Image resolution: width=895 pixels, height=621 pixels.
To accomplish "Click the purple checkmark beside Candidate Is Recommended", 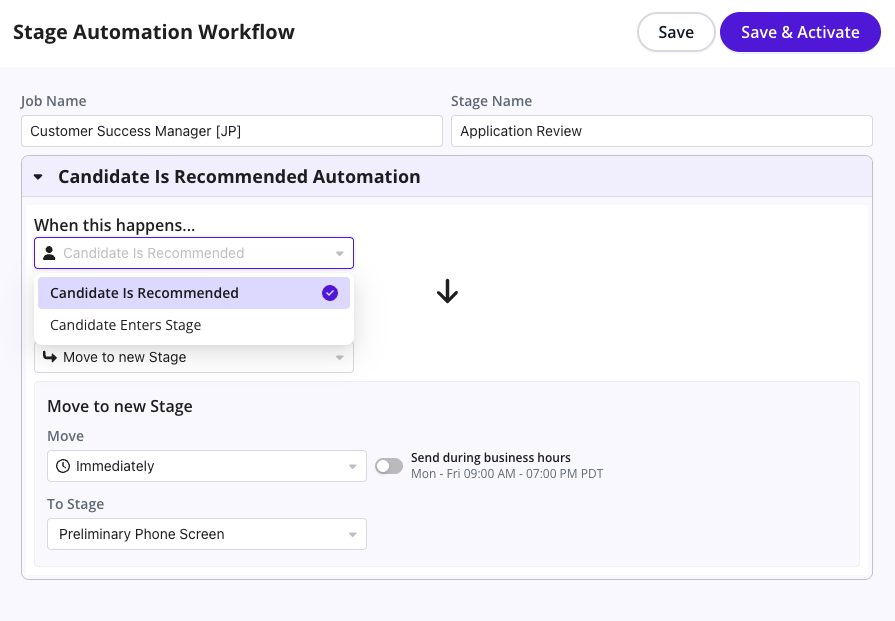I will pos(330,293).
